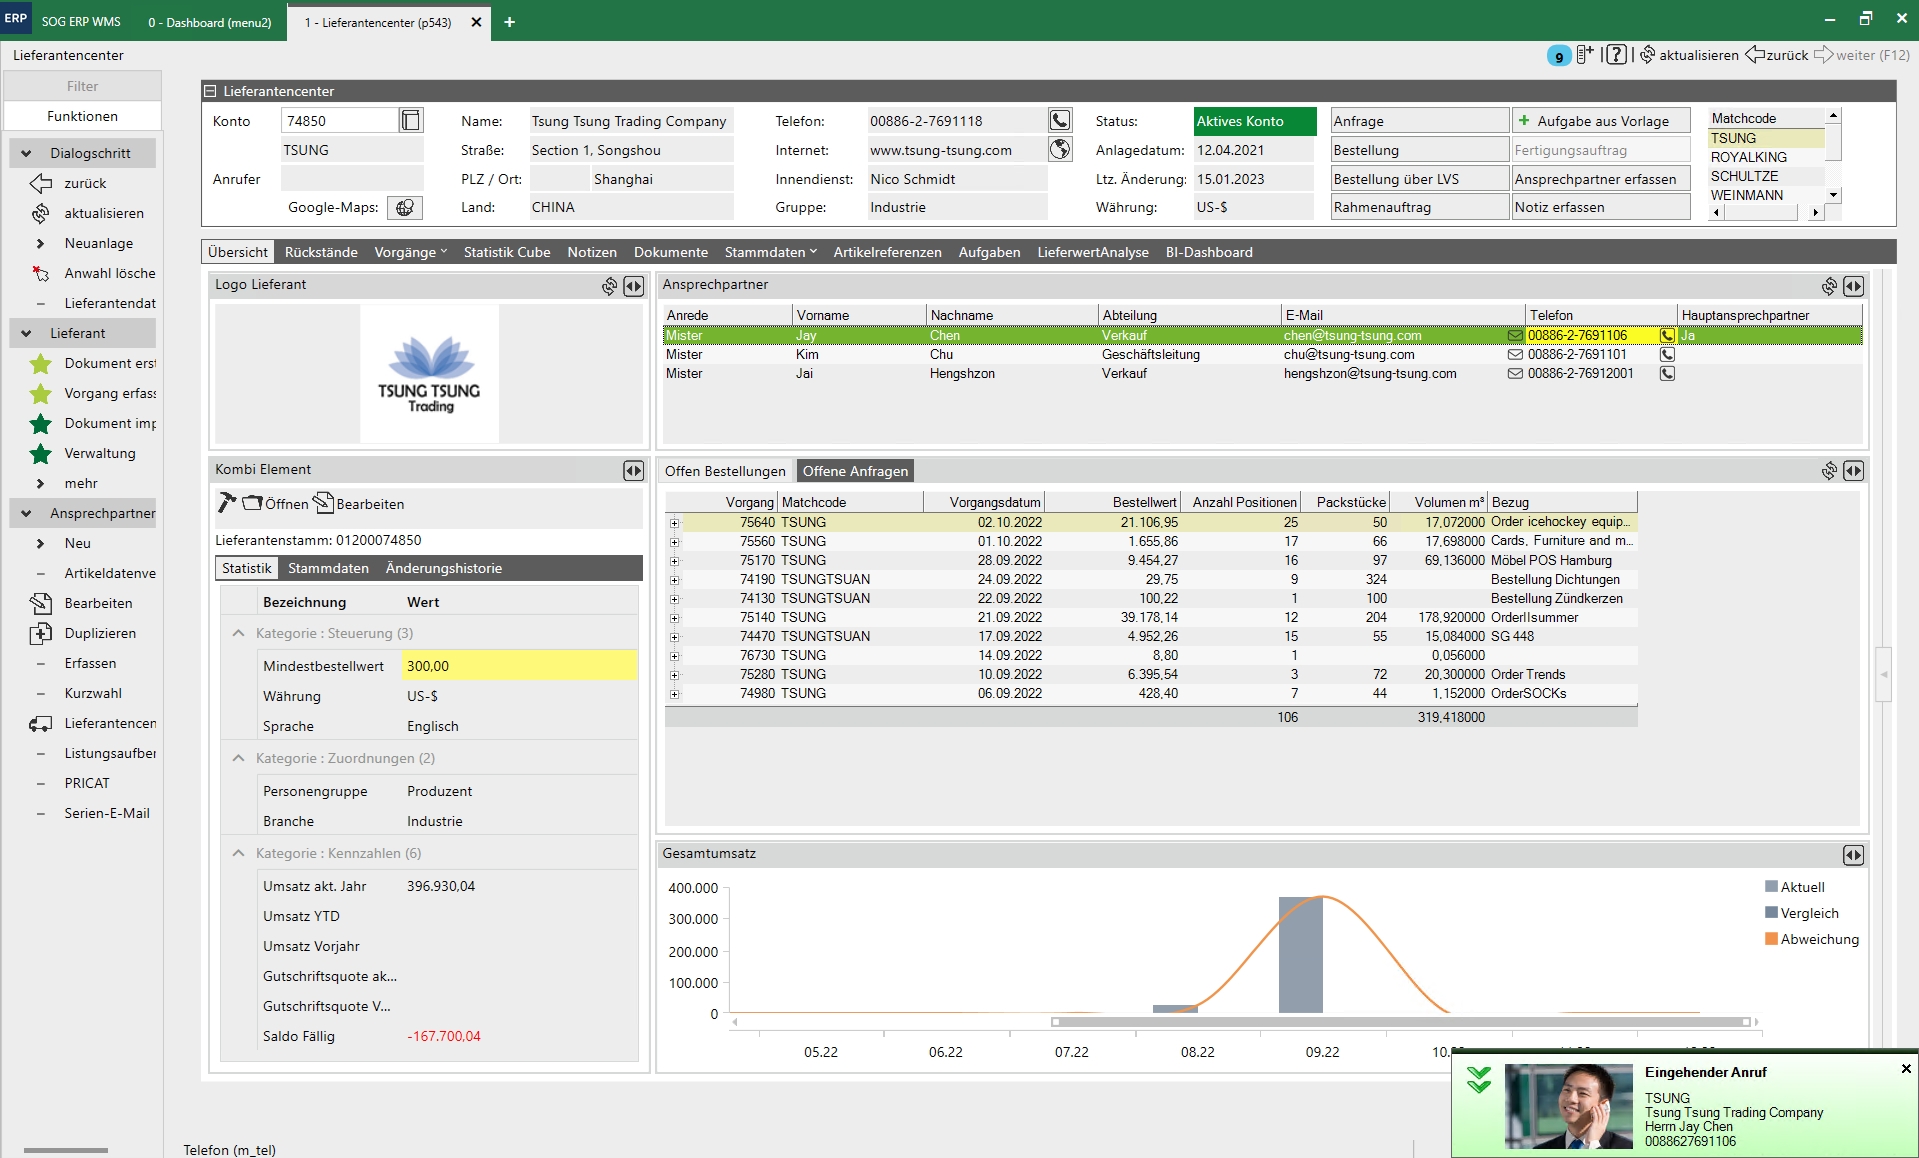Image resolution: width=1919 pixels, height=1158 pixels.
Task: Click the Bestellung button
Action: [x=1418, y=150]
